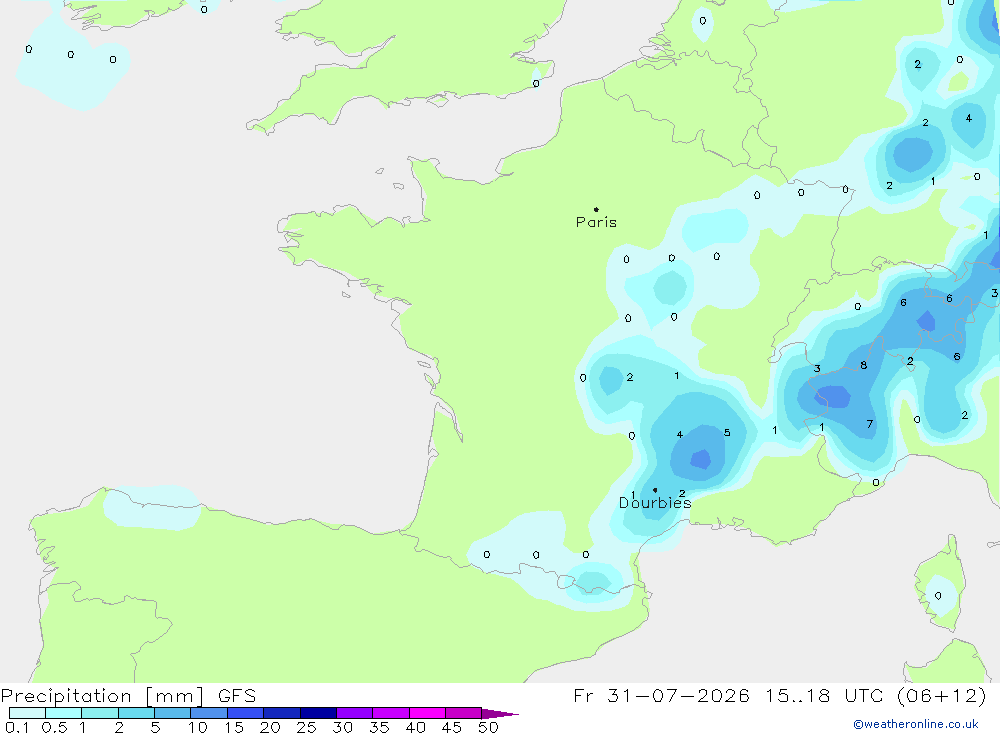
Task: Pick the 2–5 mm legend swatch
Action: point(136,713)
